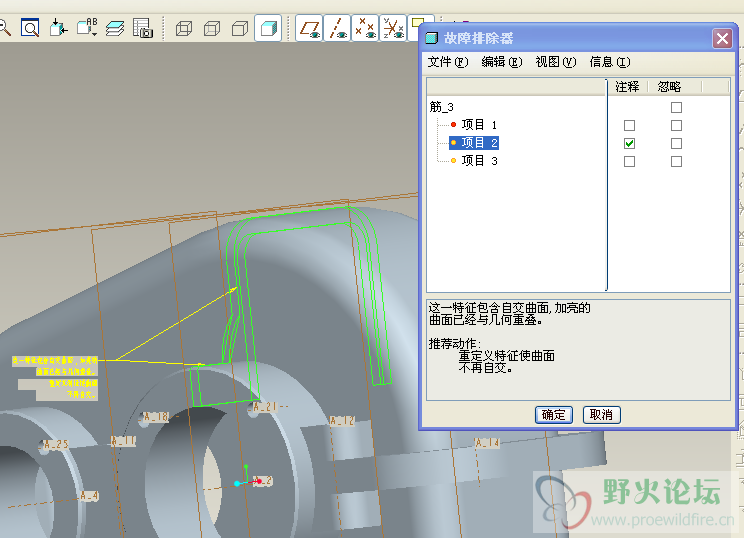The height and width of the screenshot is (538, 744).
Task: Open the 视图(V) menu
Action: pos(556,62)
